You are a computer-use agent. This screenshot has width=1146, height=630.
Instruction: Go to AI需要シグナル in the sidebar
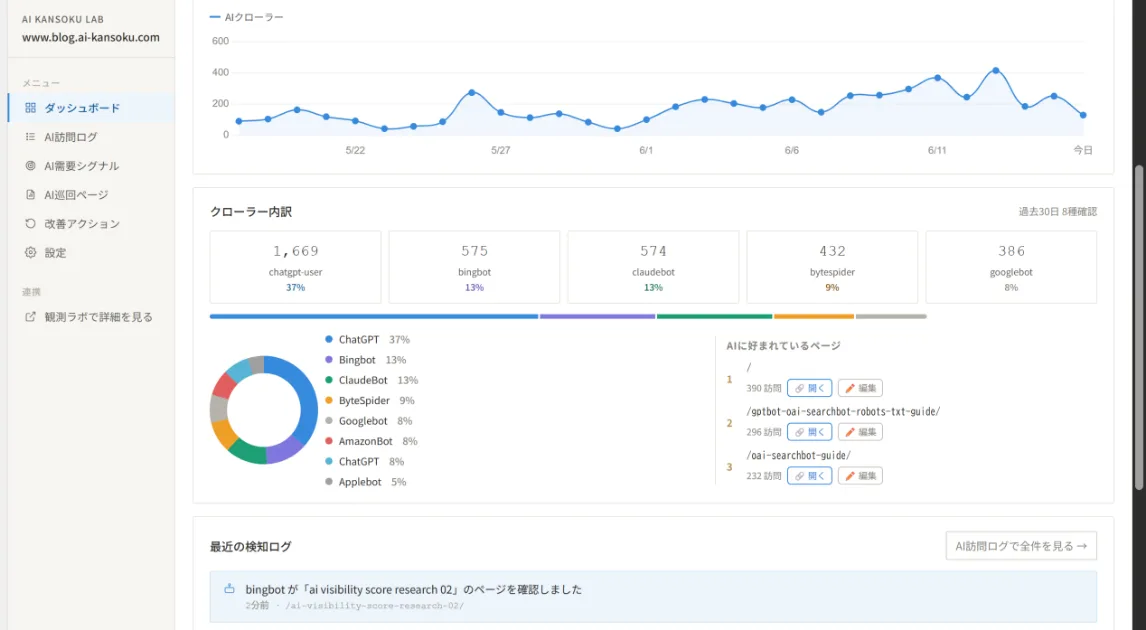[91, 166]
